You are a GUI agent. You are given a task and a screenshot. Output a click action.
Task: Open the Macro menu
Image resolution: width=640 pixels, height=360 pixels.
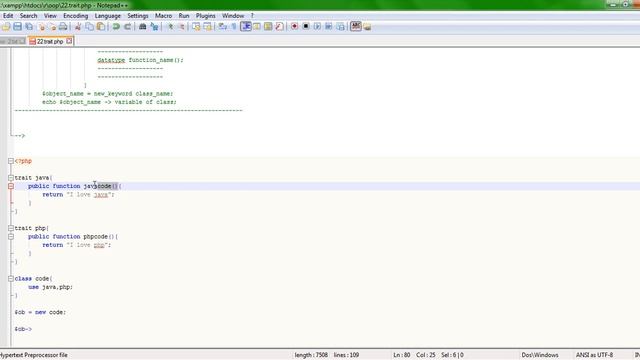click(x=163, y=16)
